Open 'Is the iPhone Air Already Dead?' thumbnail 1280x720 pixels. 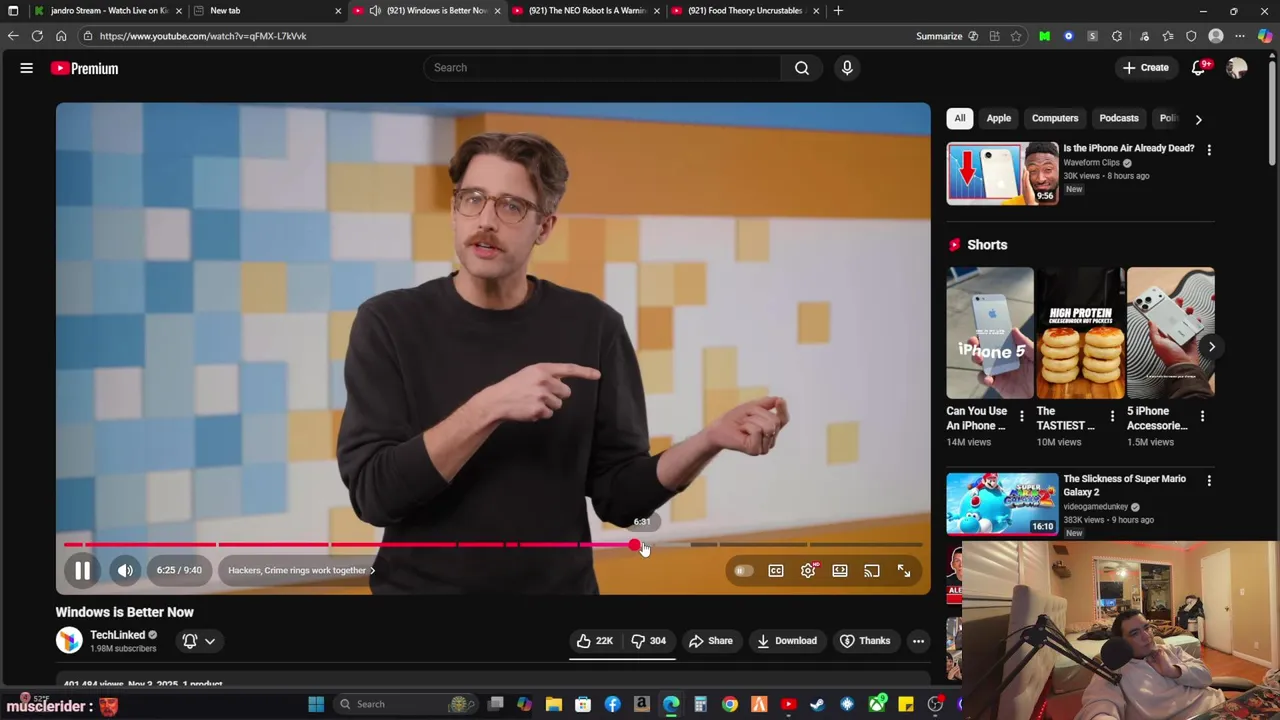pos(1002,174)
